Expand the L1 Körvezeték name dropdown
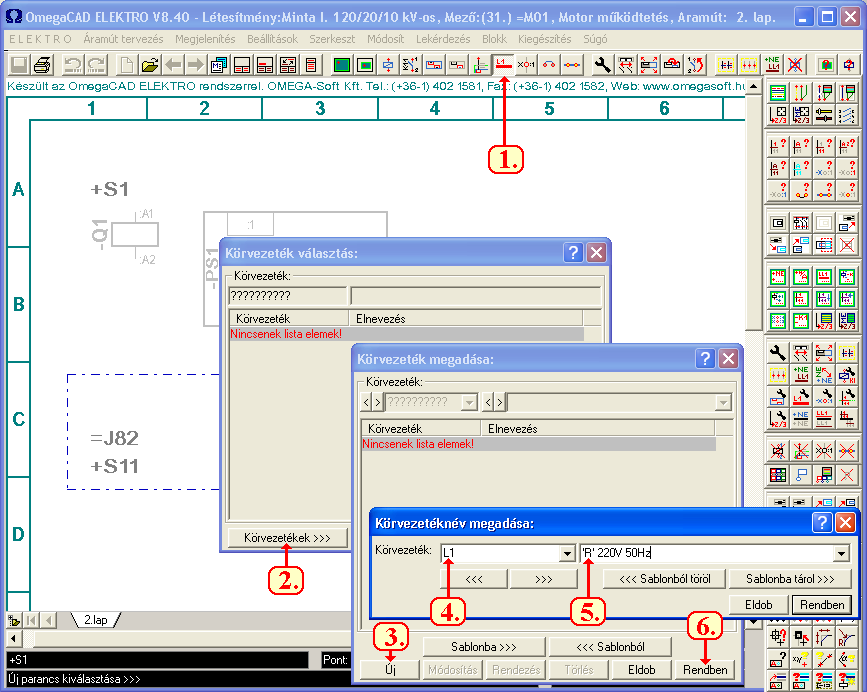867x692 pixels. (x=567, y=553)
